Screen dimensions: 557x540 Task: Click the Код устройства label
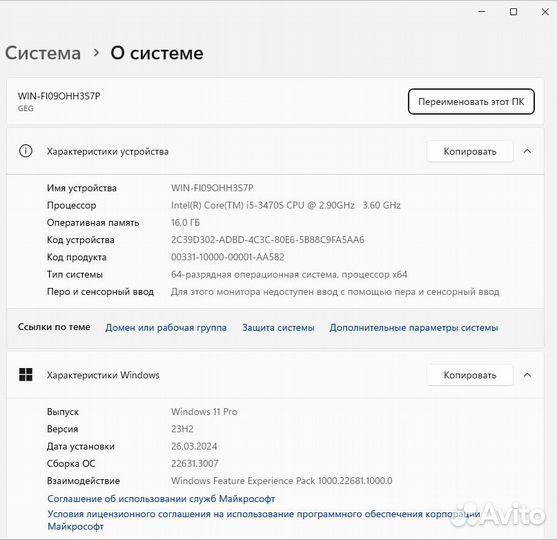point(81,240)
